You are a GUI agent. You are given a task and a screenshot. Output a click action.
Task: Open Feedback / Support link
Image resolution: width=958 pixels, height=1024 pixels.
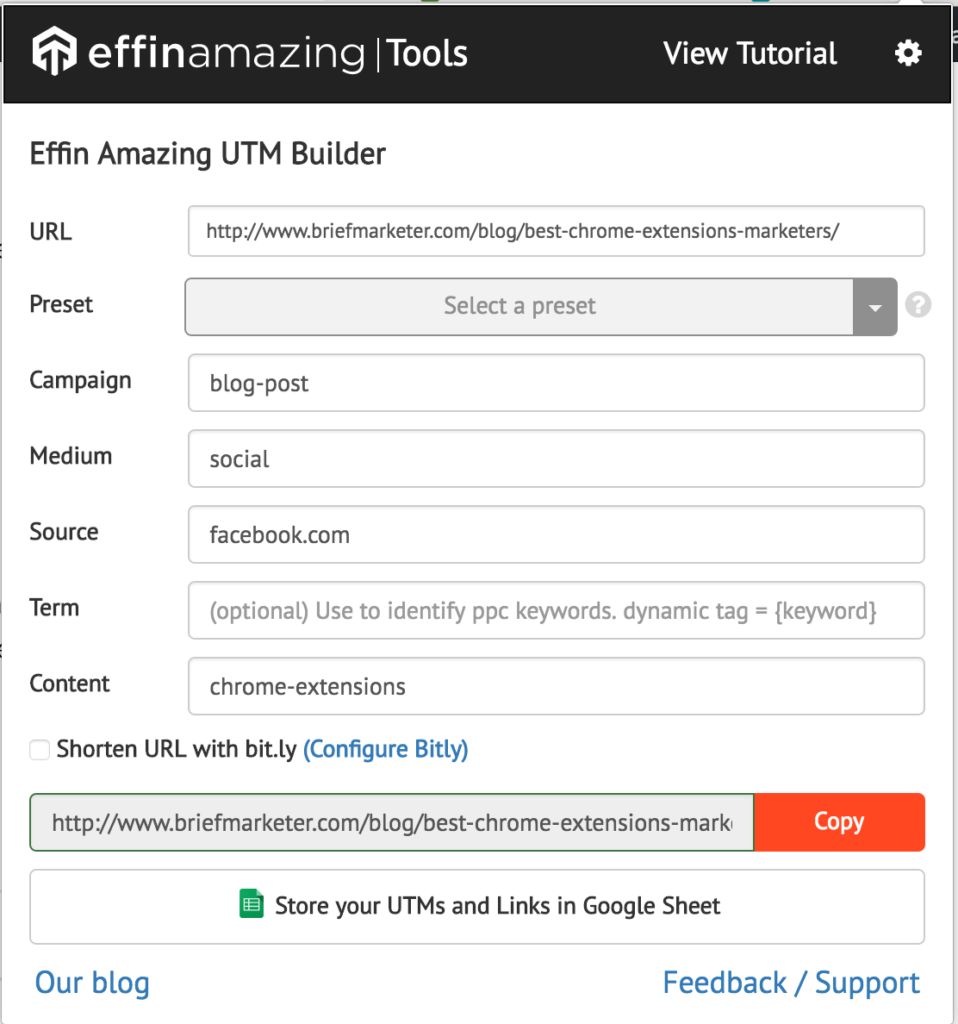point(791,983)
